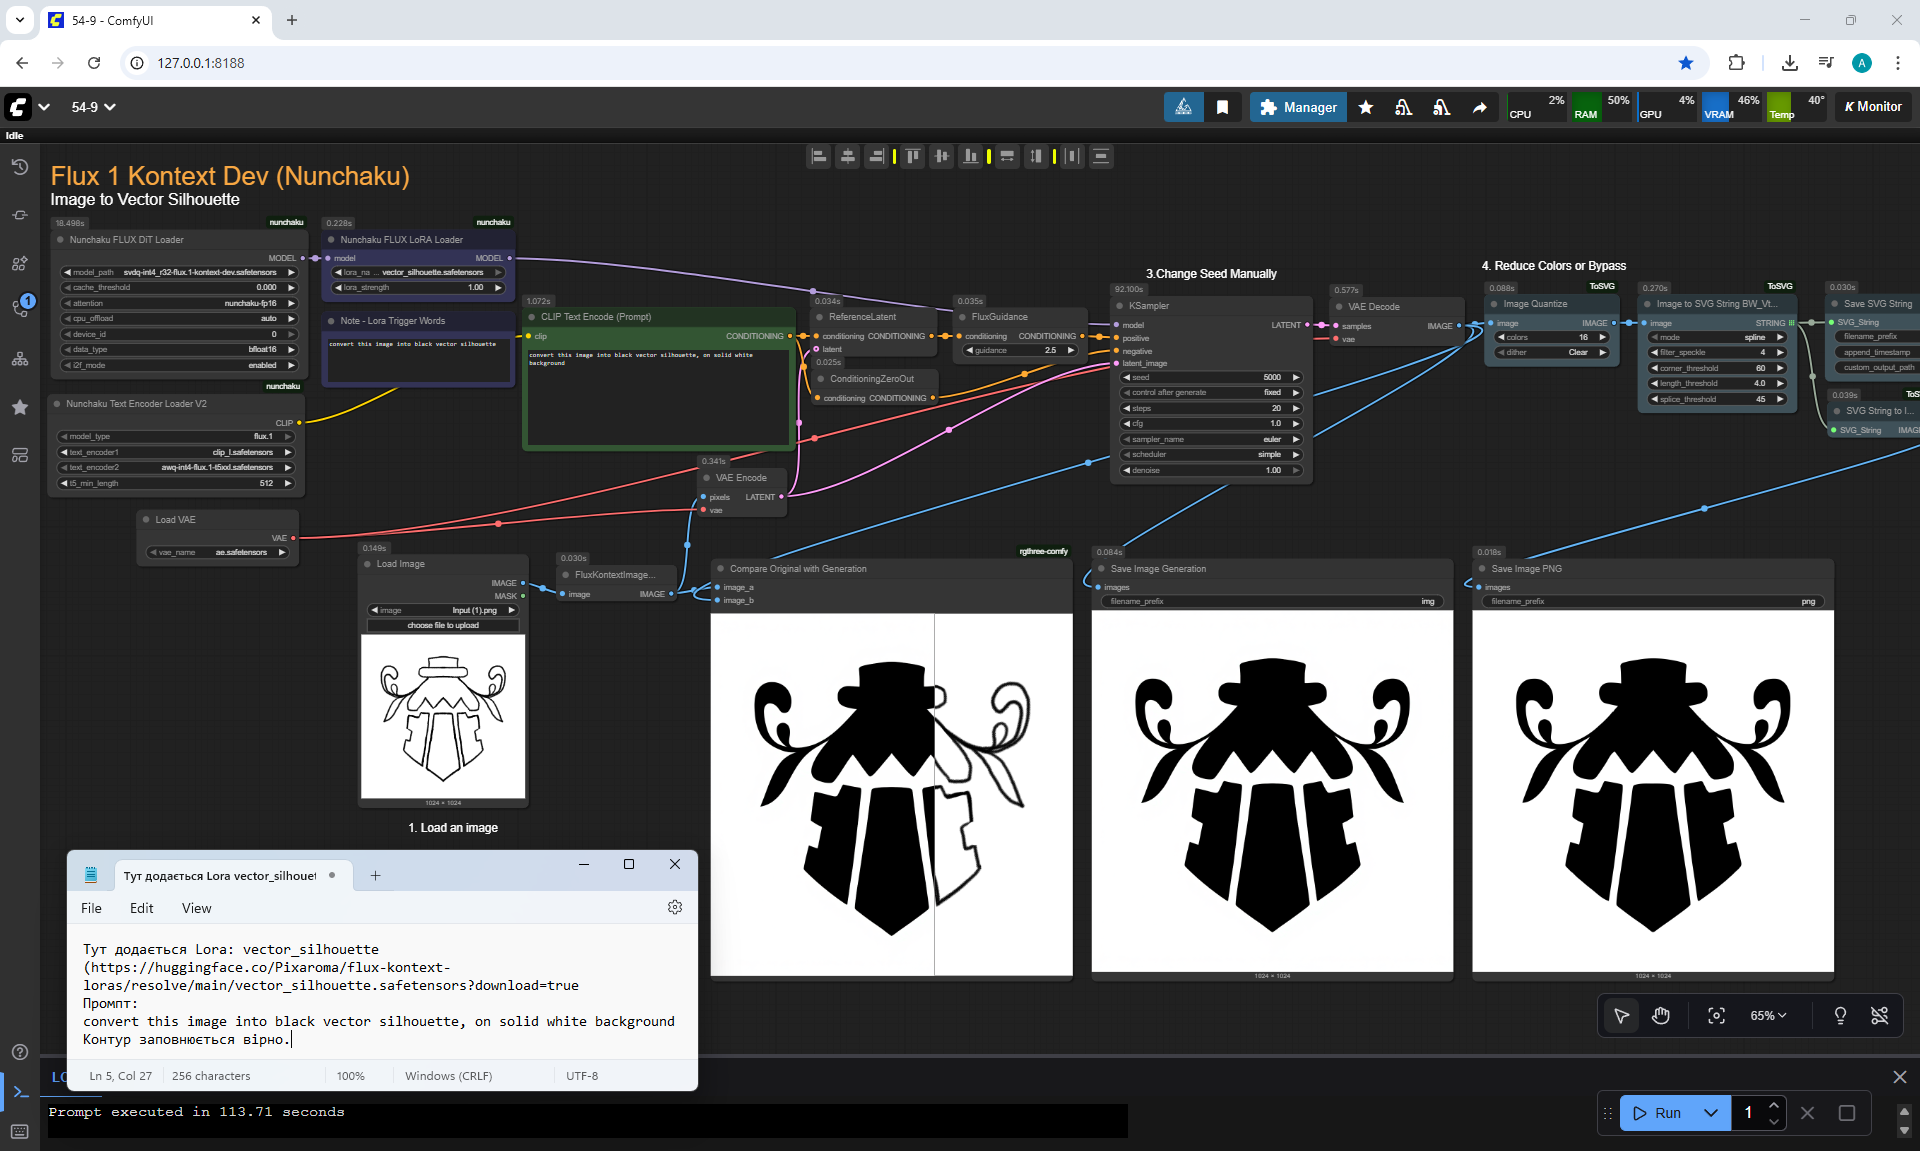The width and height of the screenshot is (1920, 1151).
Task: Open the Edit menu in Notepad
Action: click(141, 908)
